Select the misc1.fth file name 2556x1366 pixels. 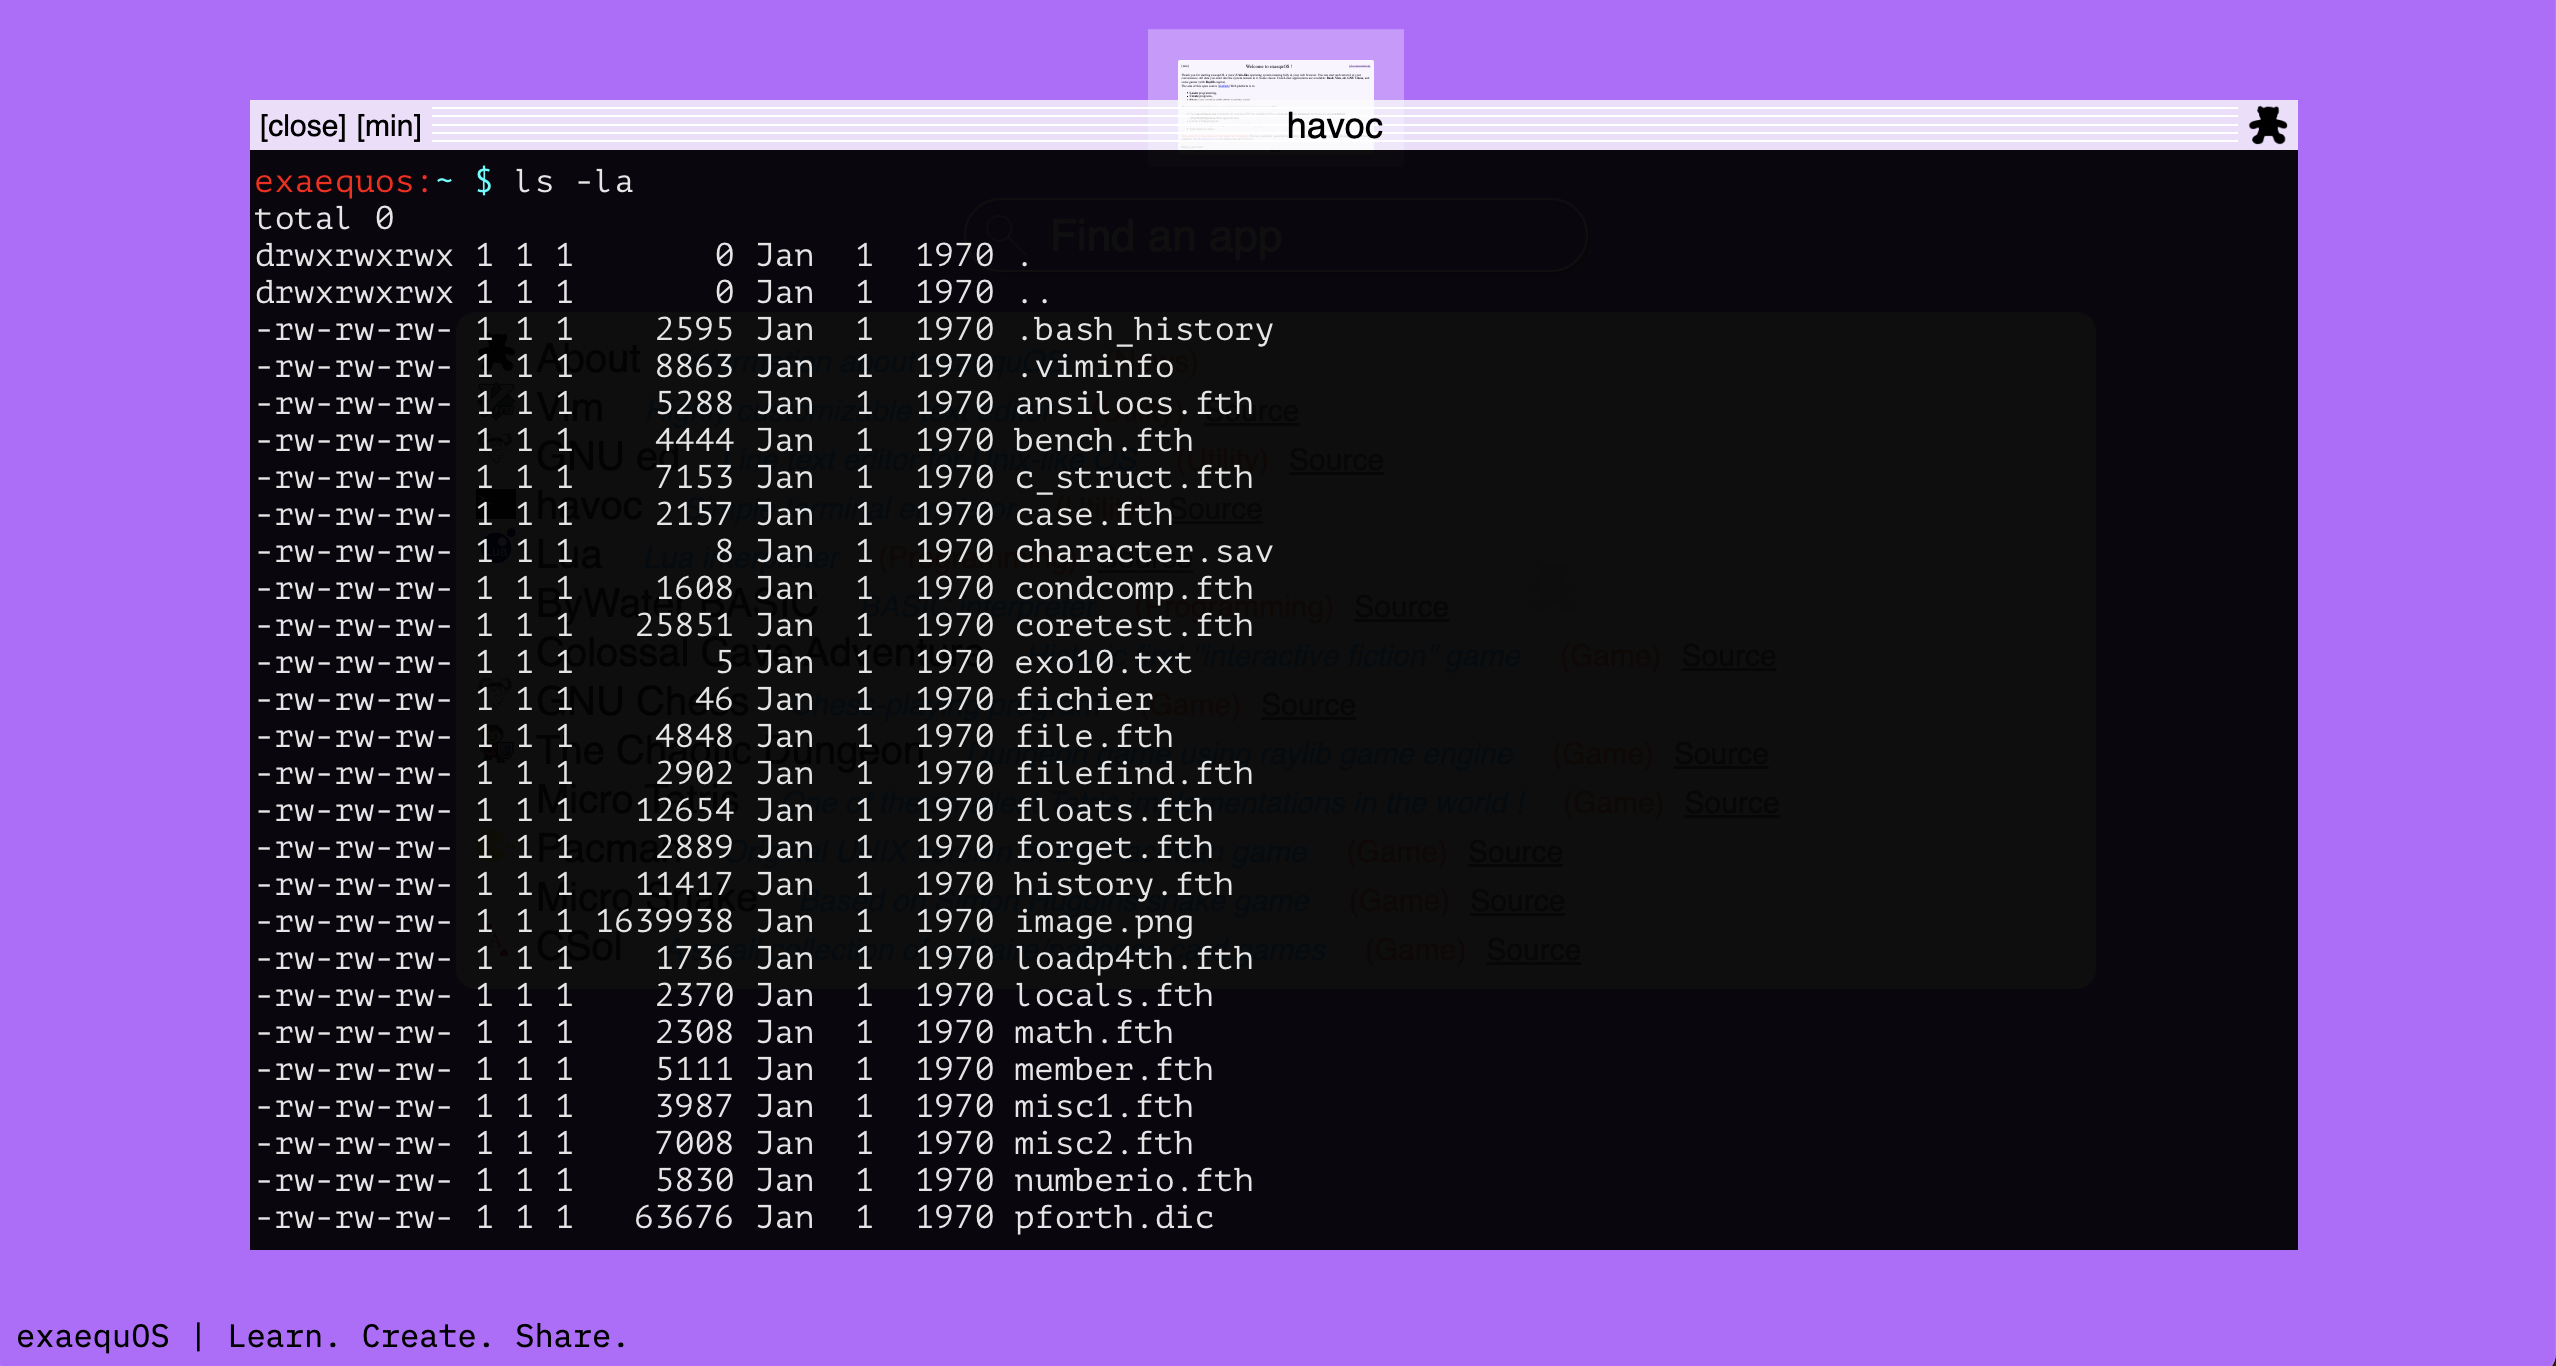[x=1104, y=1107]
